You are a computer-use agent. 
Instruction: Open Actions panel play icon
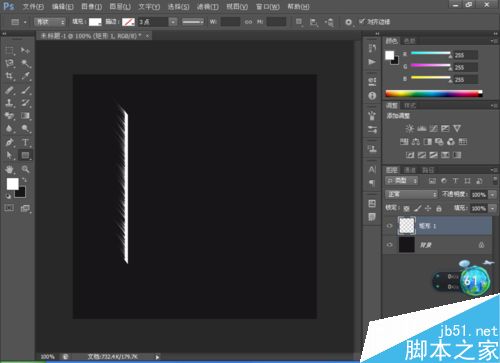tap(372, 62)
